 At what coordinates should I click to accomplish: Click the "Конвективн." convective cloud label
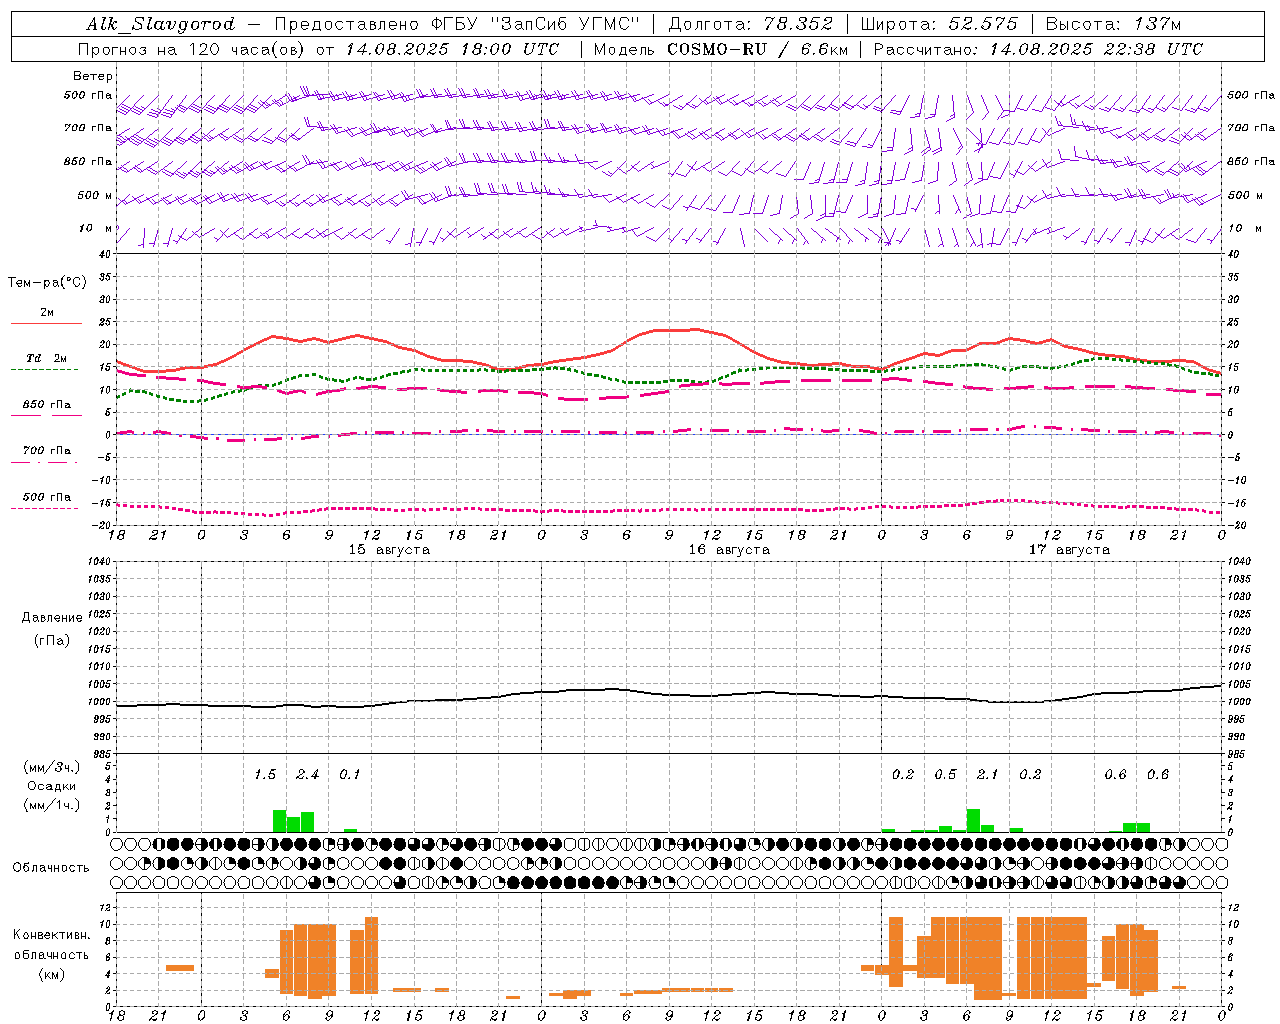pos(52,935)
